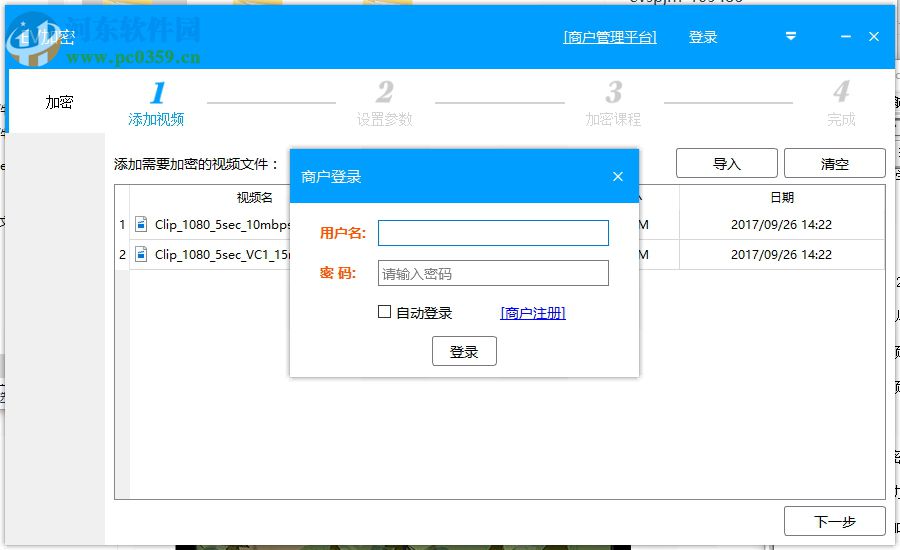Select row Clip_1080_5sec_VC1 filename
The image size is (900, 550).
(222, 254)
